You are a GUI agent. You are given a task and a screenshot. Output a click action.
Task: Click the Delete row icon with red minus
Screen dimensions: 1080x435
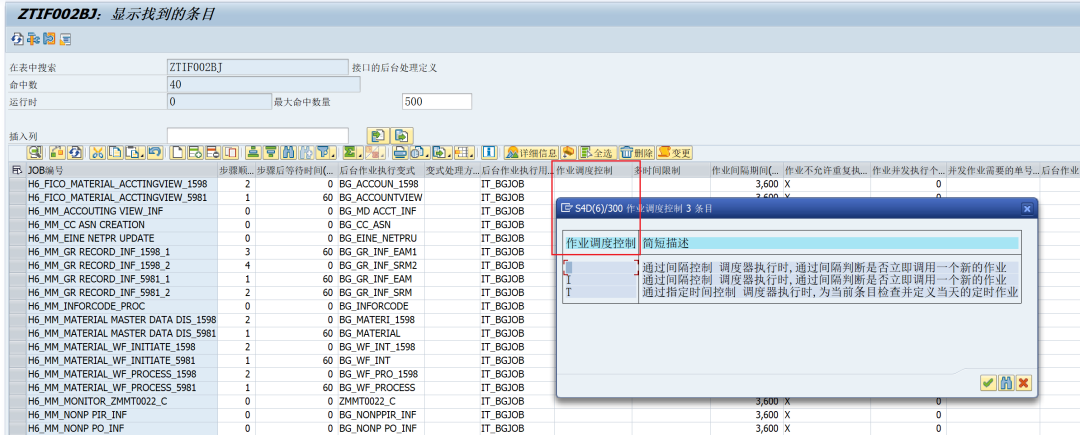(x=213, y=152)
